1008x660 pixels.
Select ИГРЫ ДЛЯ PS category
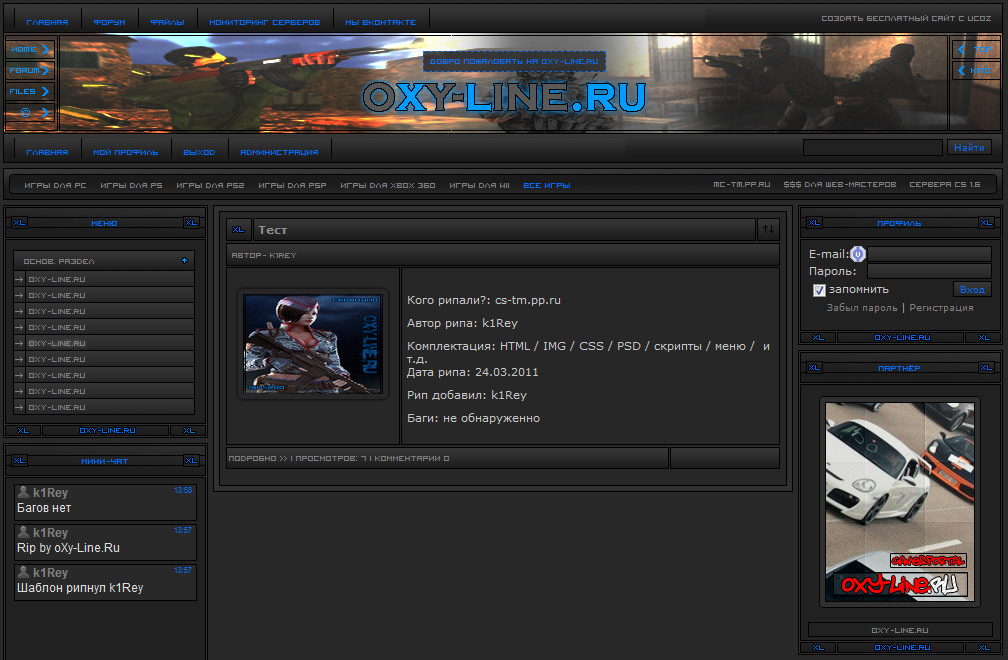[131, 185]
